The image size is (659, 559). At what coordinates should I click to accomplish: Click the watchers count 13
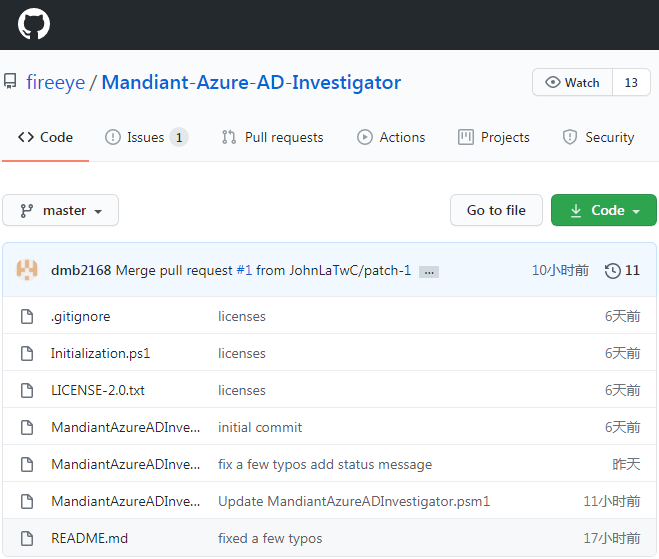631,83
